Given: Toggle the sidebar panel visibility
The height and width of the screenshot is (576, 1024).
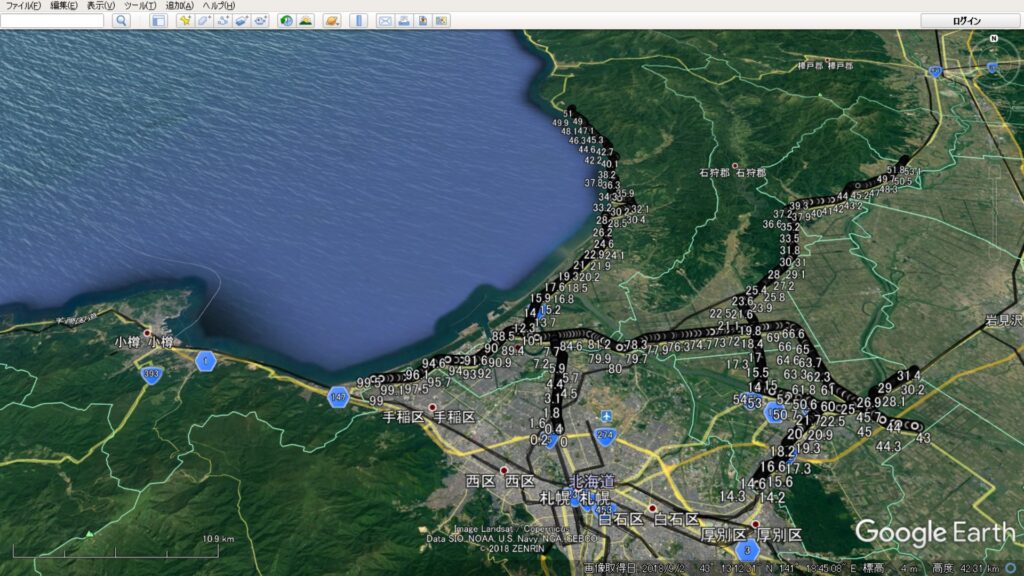Looking at the screenshot, I should [x=158, y=21].
